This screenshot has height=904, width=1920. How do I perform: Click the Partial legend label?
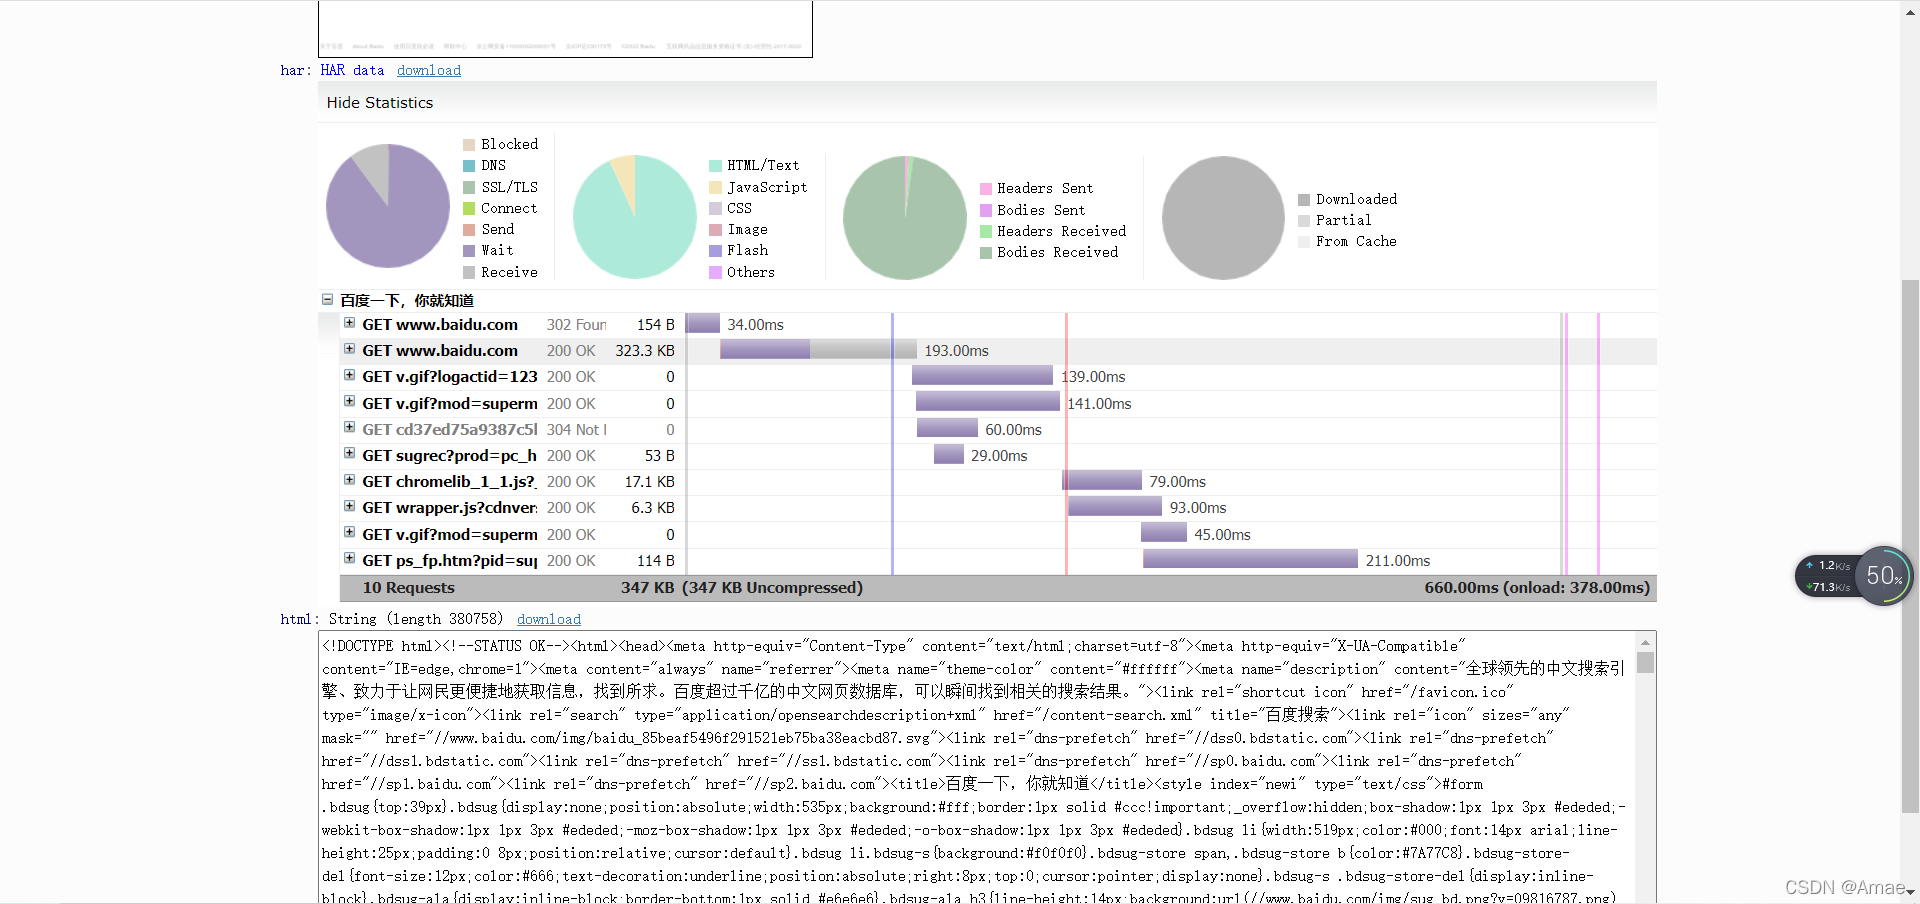coord(1343,220)
